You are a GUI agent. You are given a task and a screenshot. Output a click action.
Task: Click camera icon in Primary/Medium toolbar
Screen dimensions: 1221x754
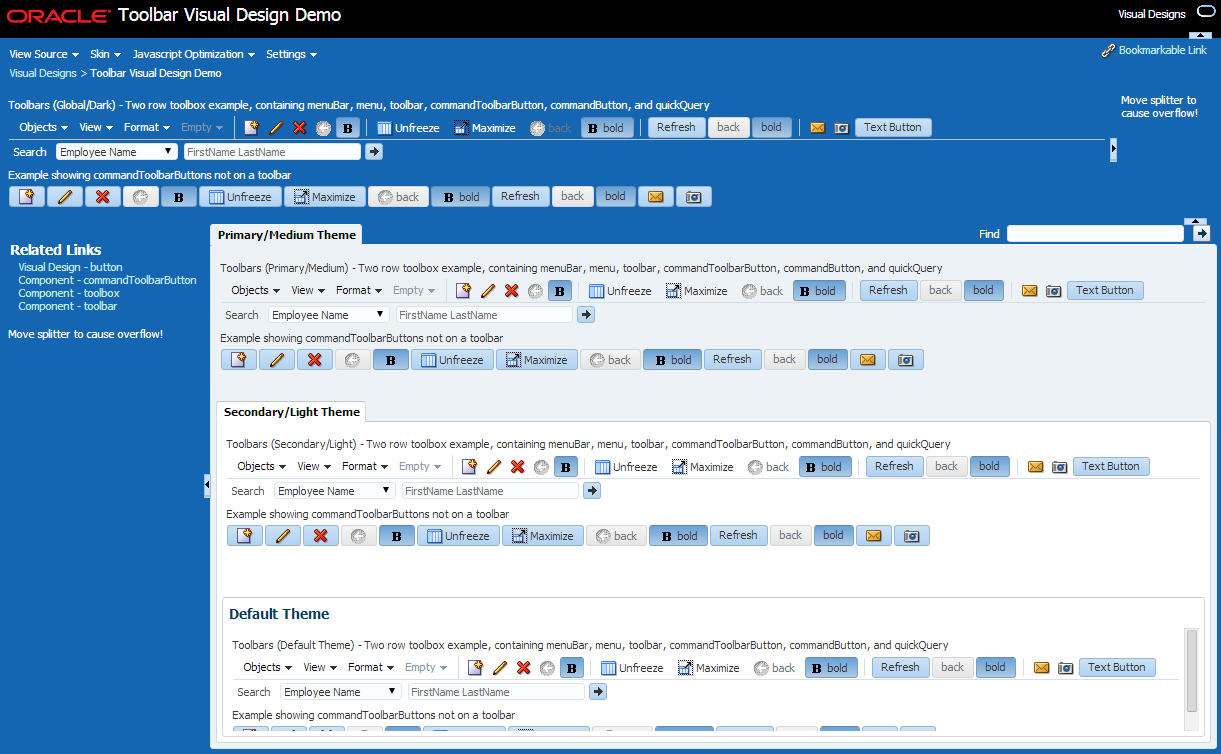pyautogui.click(x=1053, y=291)
